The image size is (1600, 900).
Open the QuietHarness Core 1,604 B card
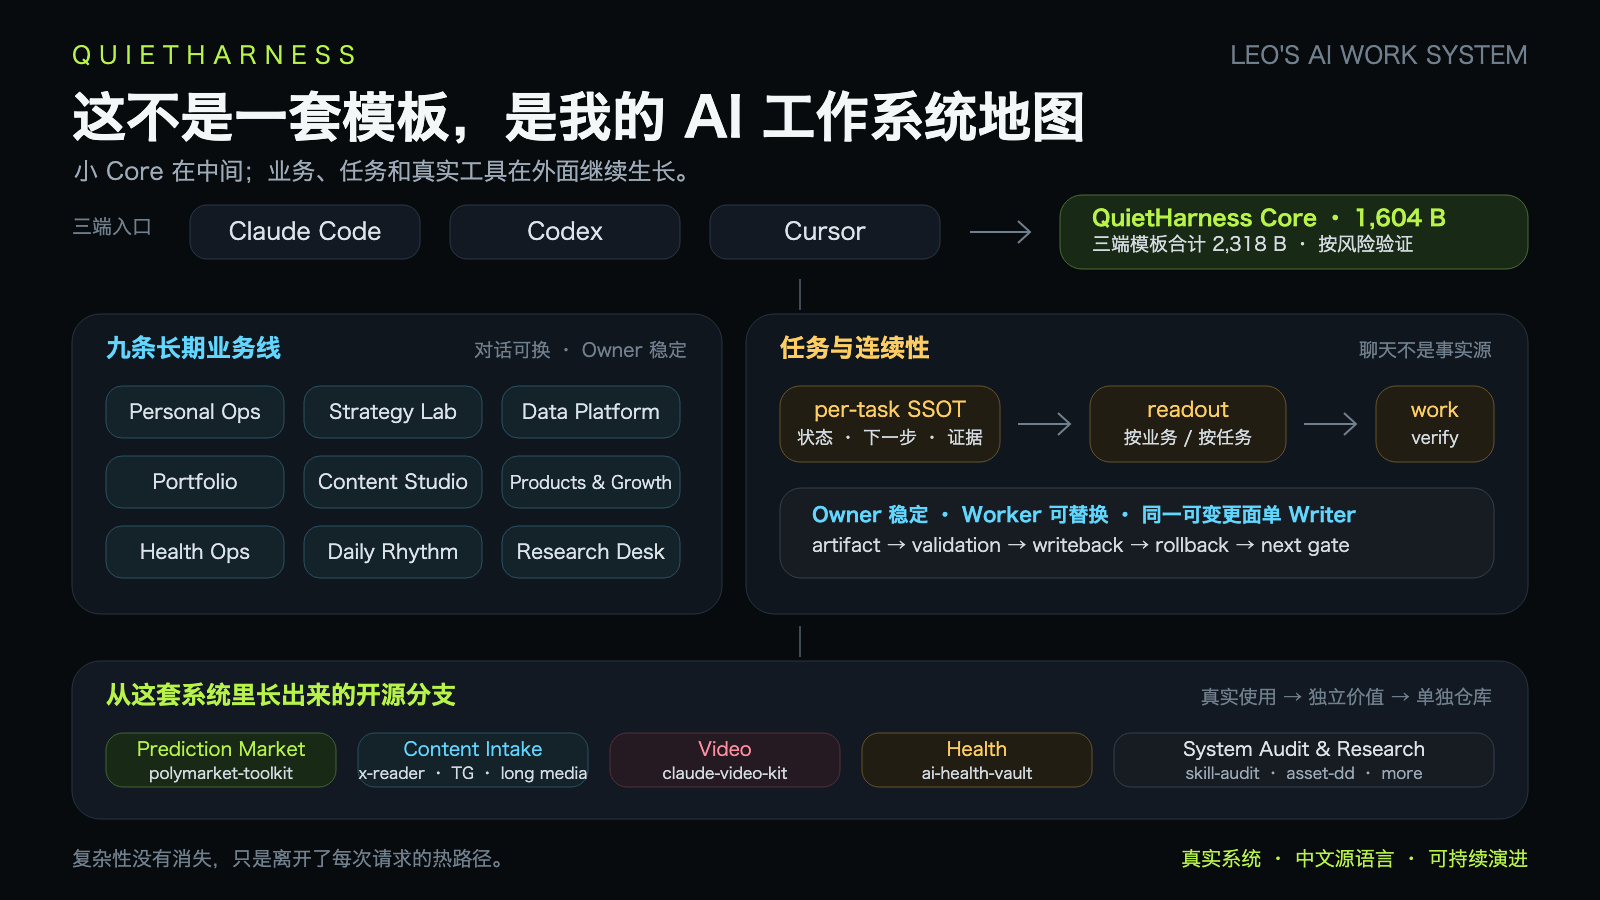(1294, 232)
